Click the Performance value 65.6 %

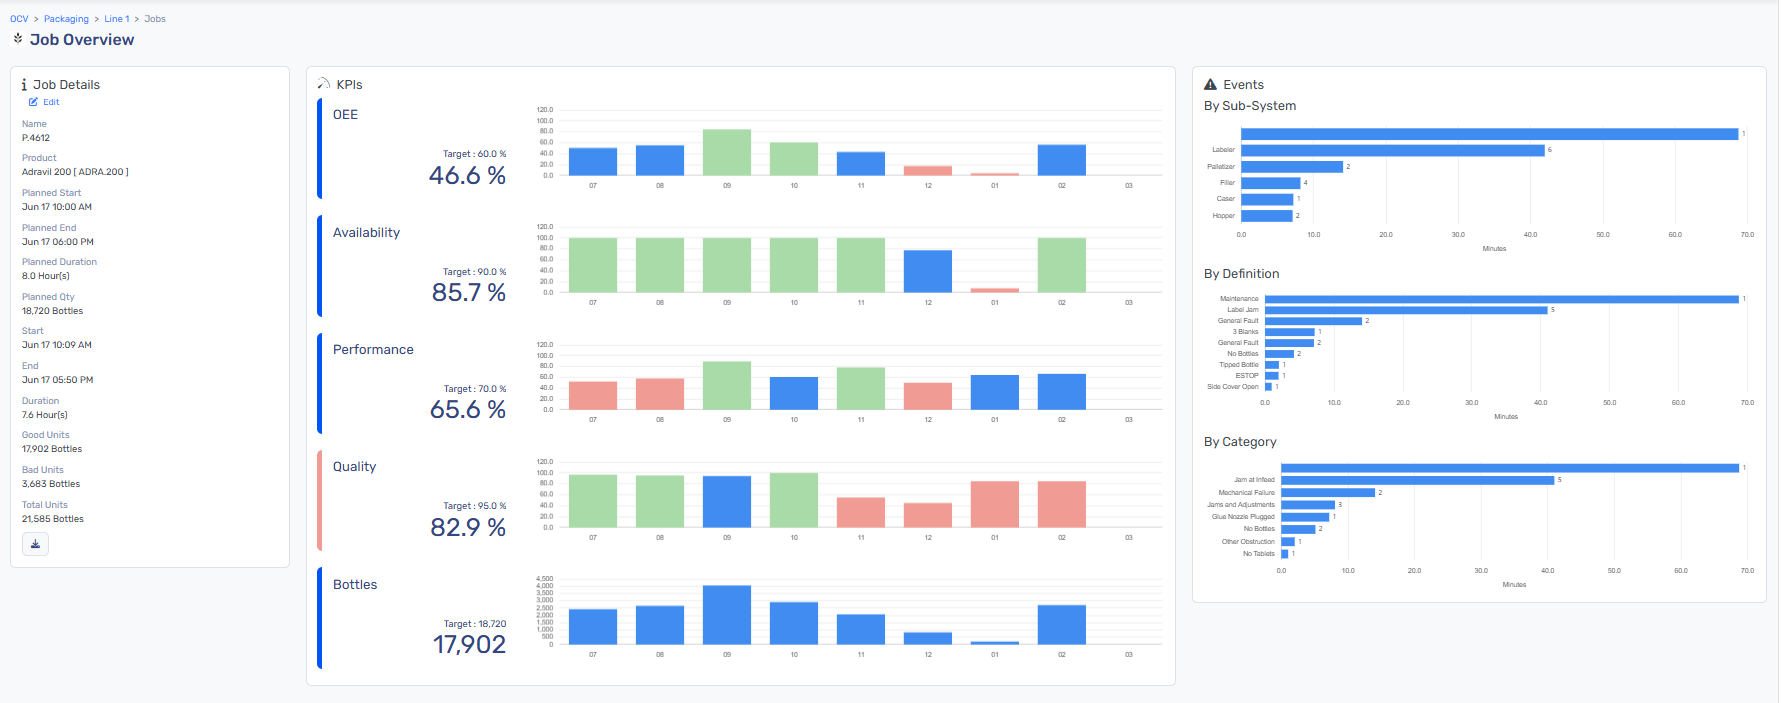point(468,410)
